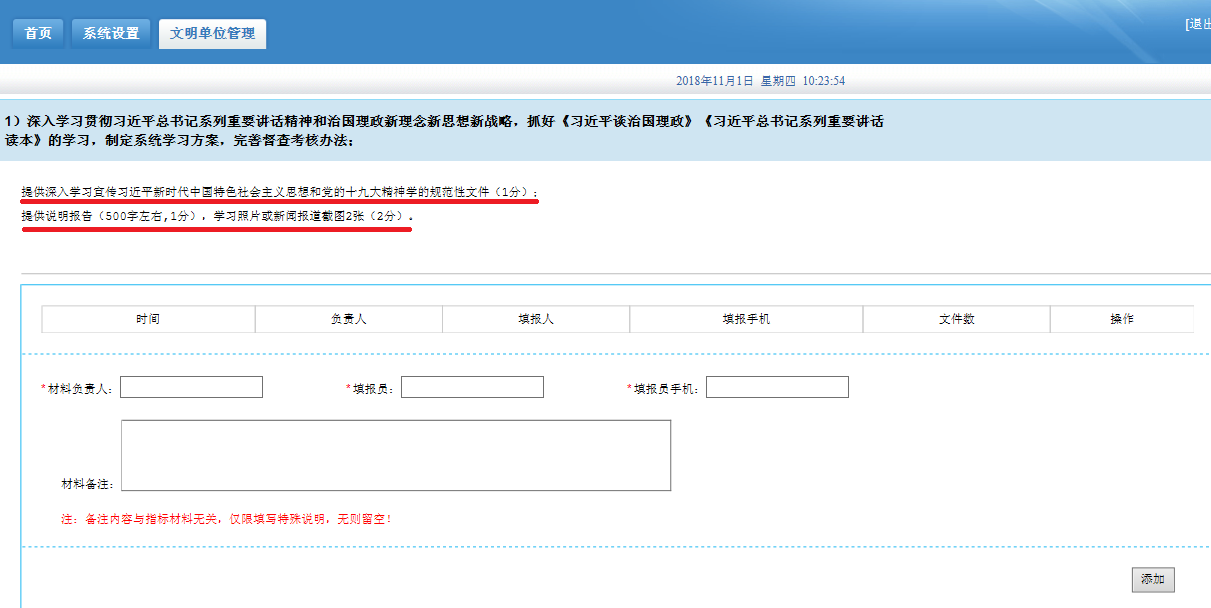
Task: Click the underlined 提供说明报告 requirement line
Action: click(215, 216)
